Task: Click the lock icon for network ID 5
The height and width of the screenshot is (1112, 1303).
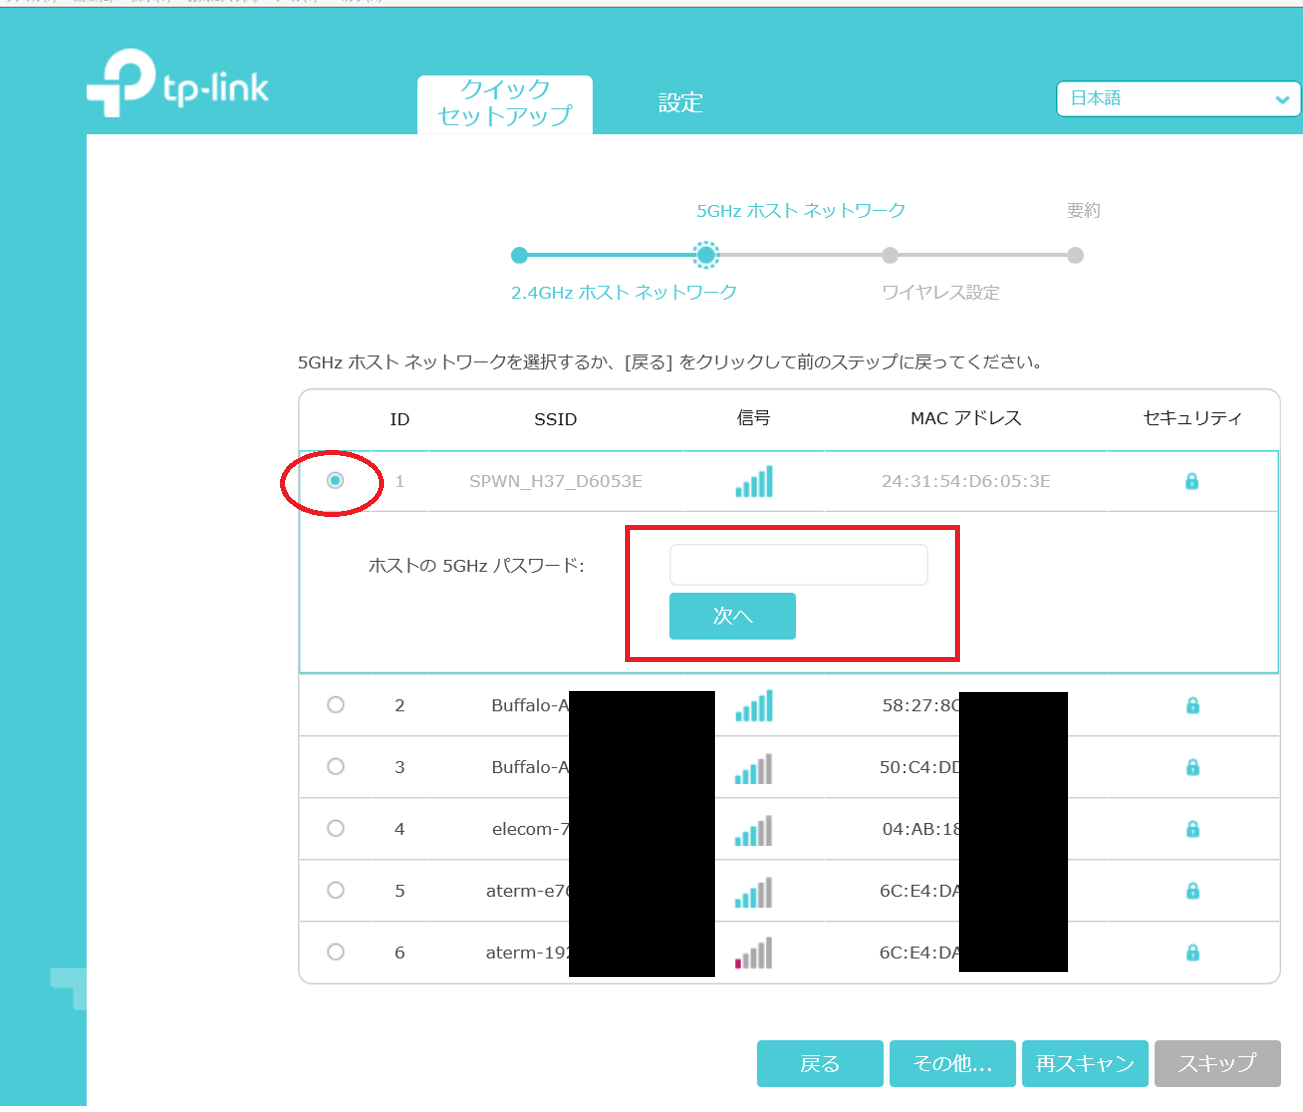Action: 1192,890
